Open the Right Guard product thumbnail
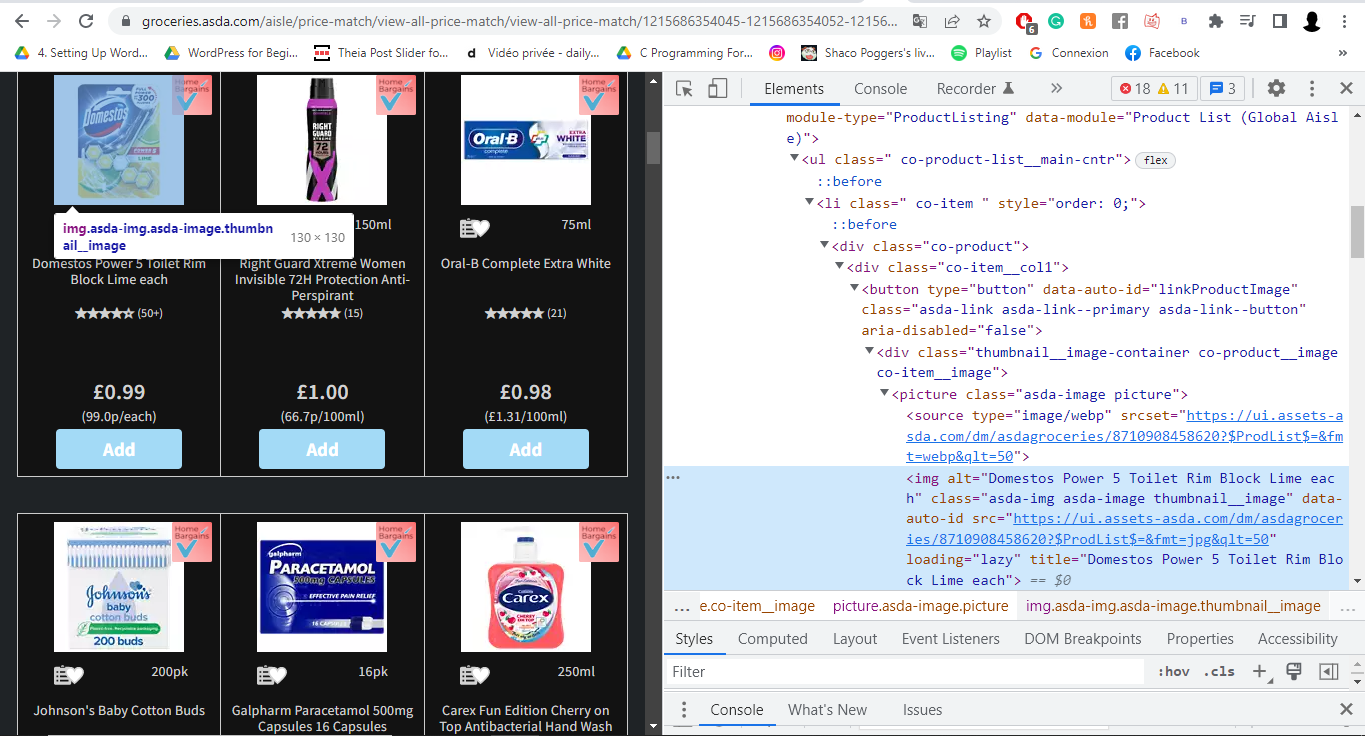The width and height of the screenshot is (1365, 736). (322, 140)
